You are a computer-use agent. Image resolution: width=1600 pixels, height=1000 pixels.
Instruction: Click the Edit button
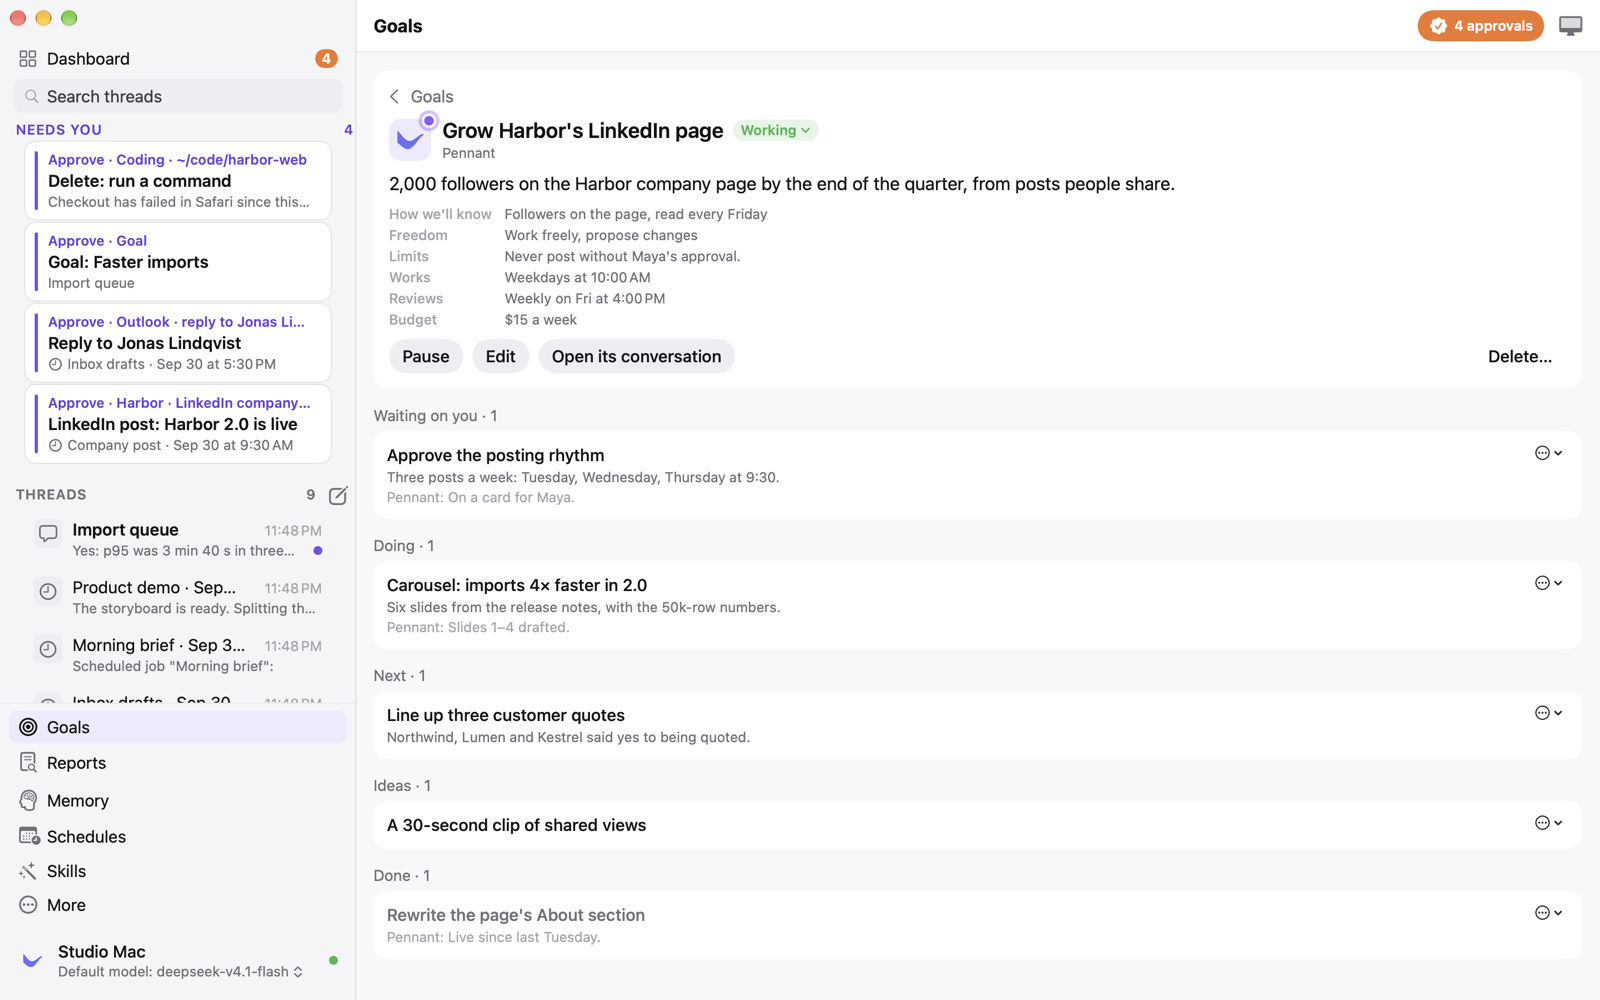[x=501, y=357]
